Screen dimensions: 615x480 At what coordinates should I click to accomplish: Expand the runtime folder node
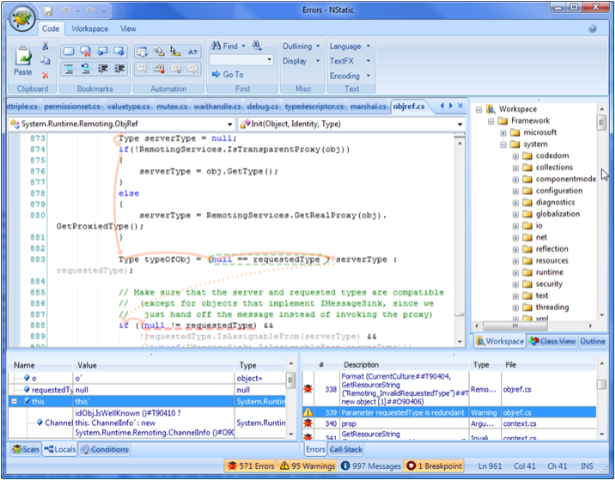tap(516, 273)
